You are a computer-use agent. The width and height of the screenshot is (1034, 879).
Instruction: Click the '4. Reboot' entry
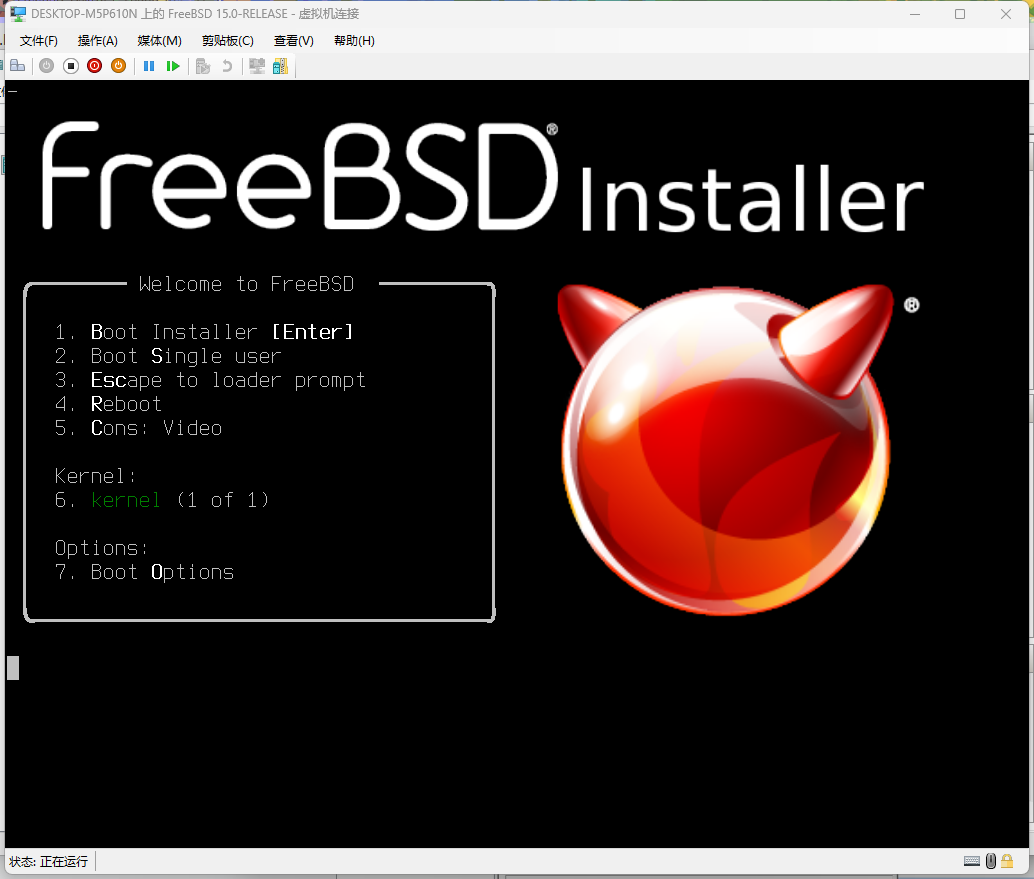108,404
